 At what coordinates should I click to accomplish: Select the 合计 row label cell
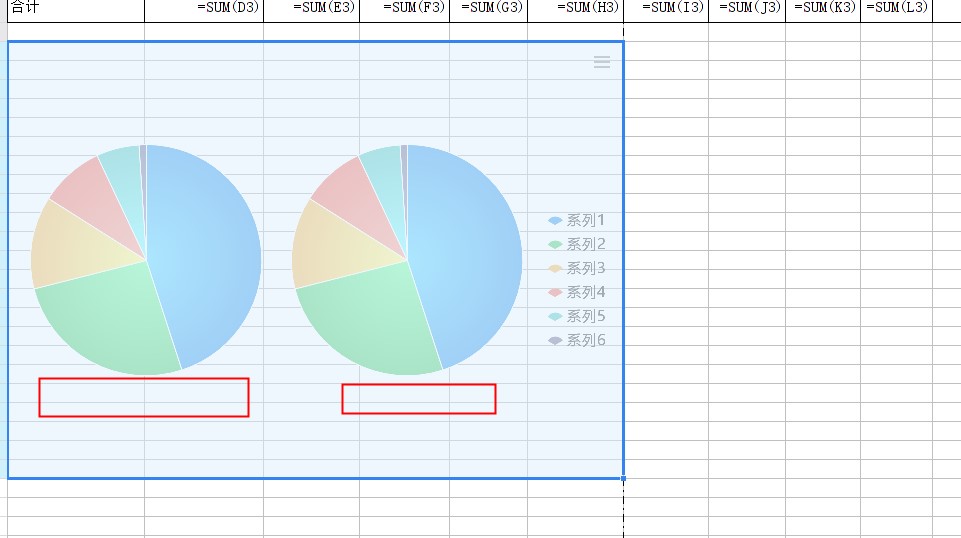(x=76, y=11)
